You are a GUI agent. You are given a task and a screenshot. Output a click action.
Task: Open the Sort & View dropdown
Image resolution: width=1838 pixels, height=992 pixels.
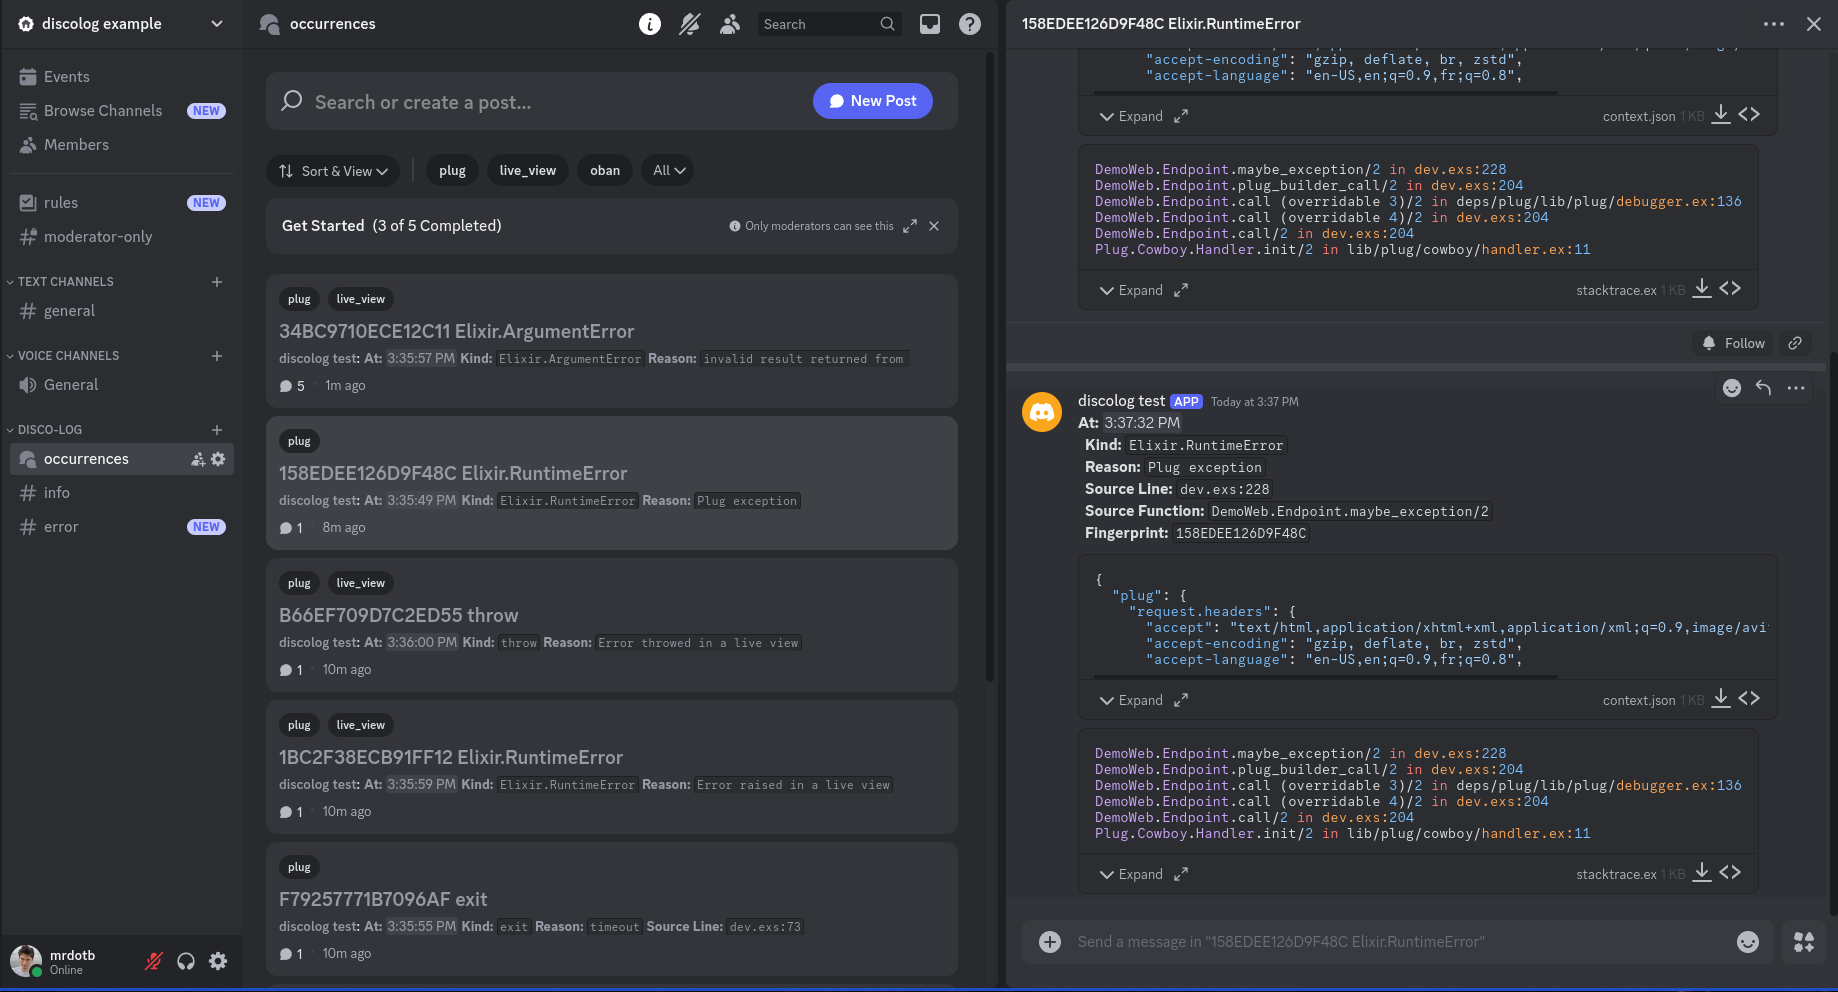333,171
